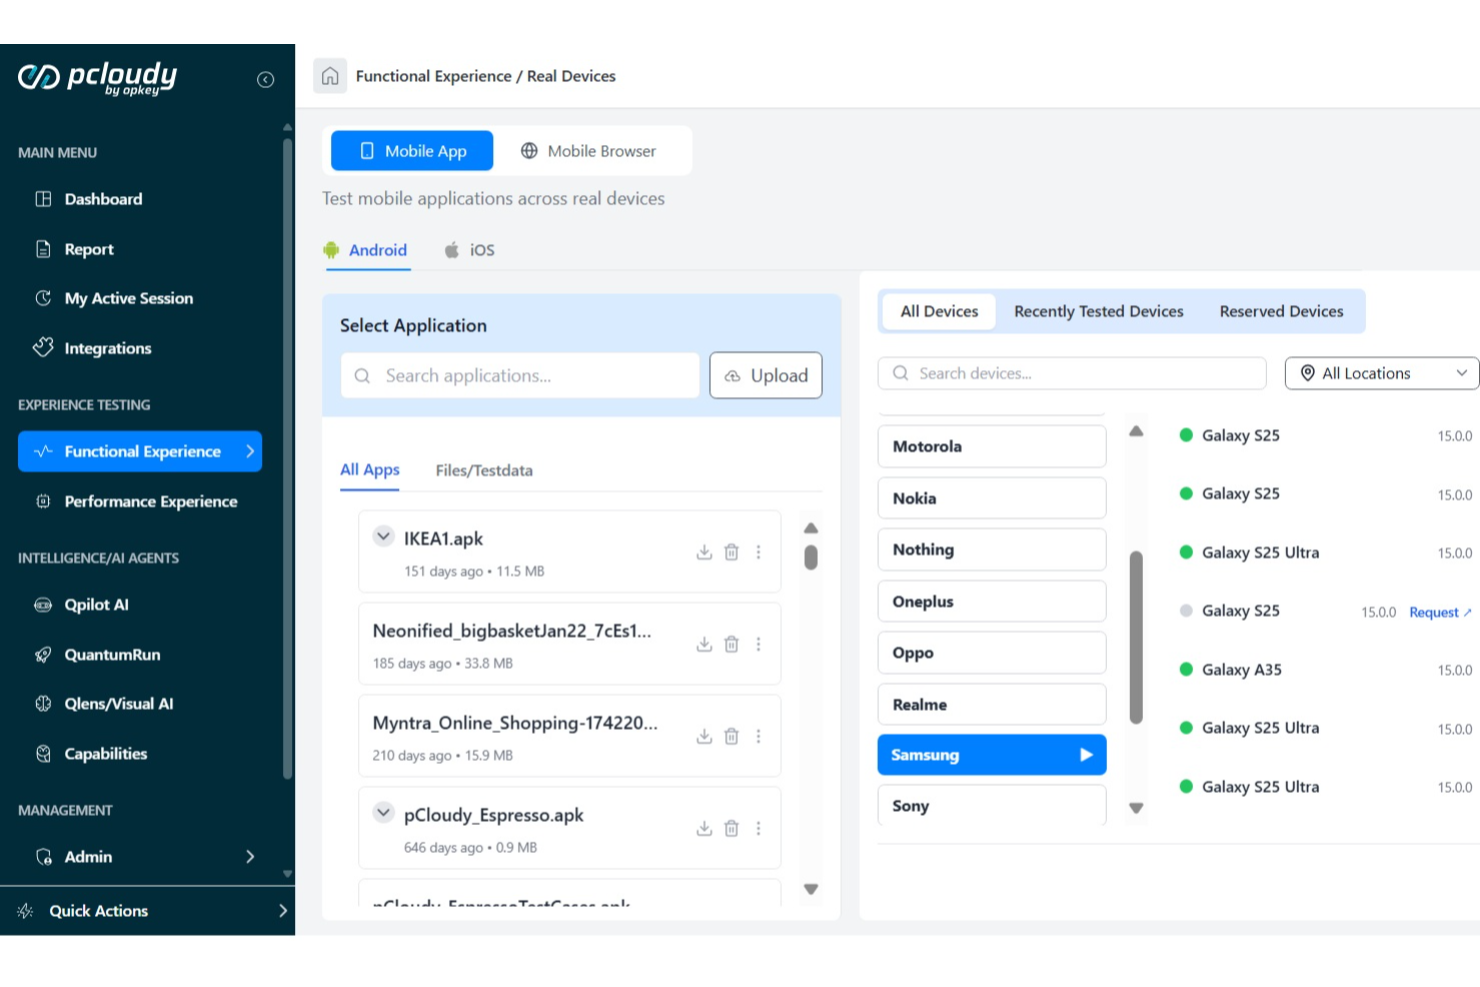Select the All Devices tab
The image size is (1480, 987).
pos(939,312)
